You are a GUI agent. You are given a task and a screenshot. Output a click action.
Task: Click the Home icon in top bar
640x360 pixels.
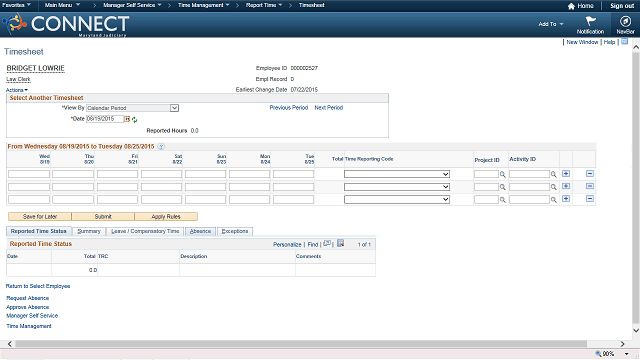571,6
